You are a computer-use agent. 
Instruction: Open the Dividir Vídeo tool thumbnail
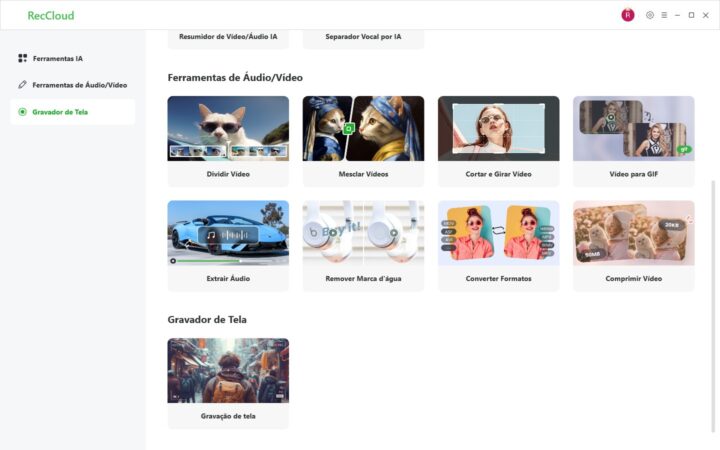click(x=228, y=129)
